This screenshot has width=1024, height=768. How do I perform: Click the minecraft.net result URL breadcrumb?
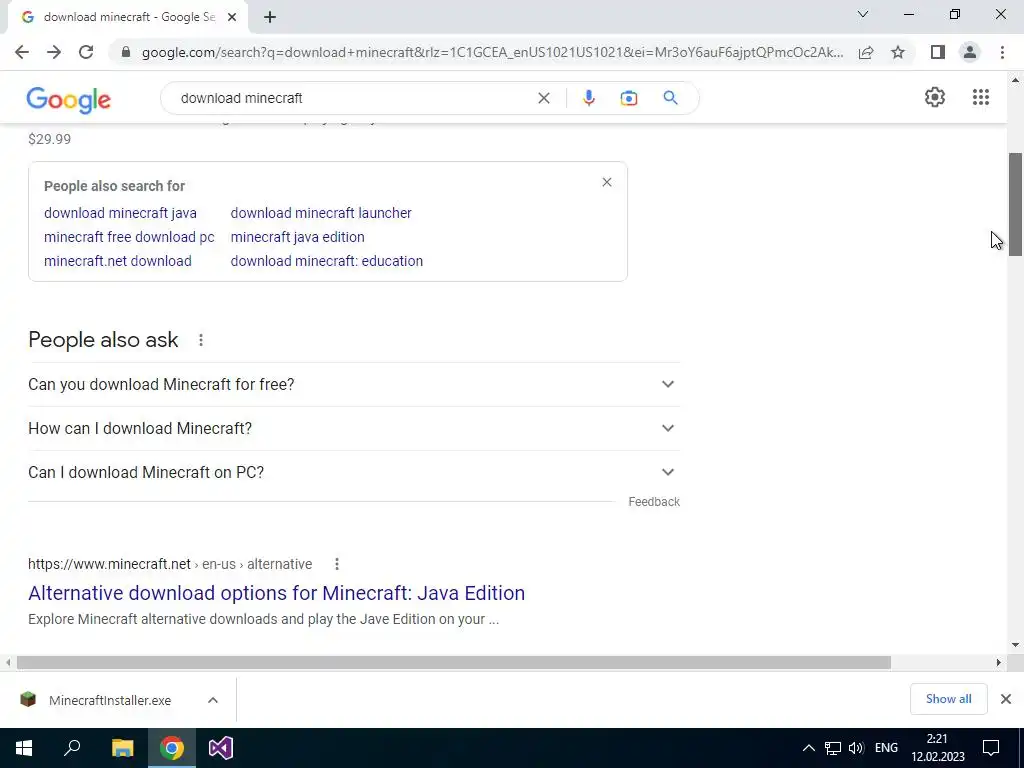(170, 564)
